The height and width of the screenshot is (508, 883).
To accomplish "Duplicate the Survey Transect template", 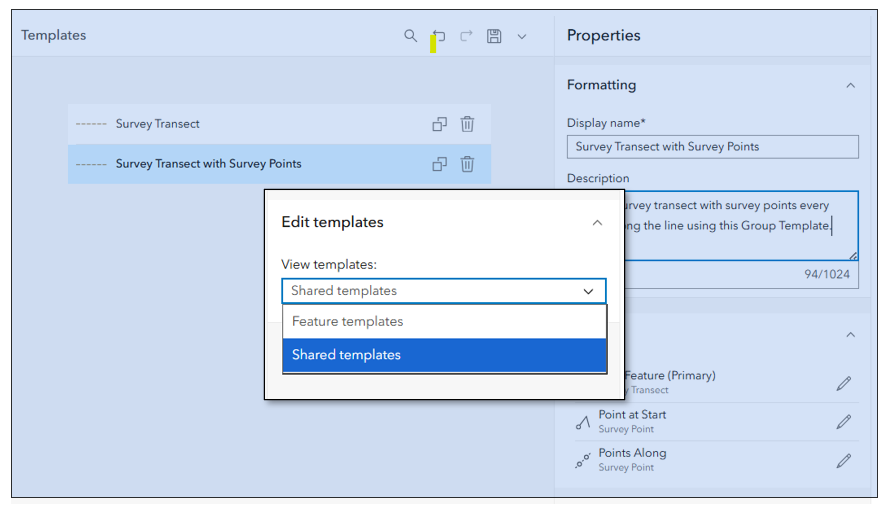I will (x=439, y=124).
